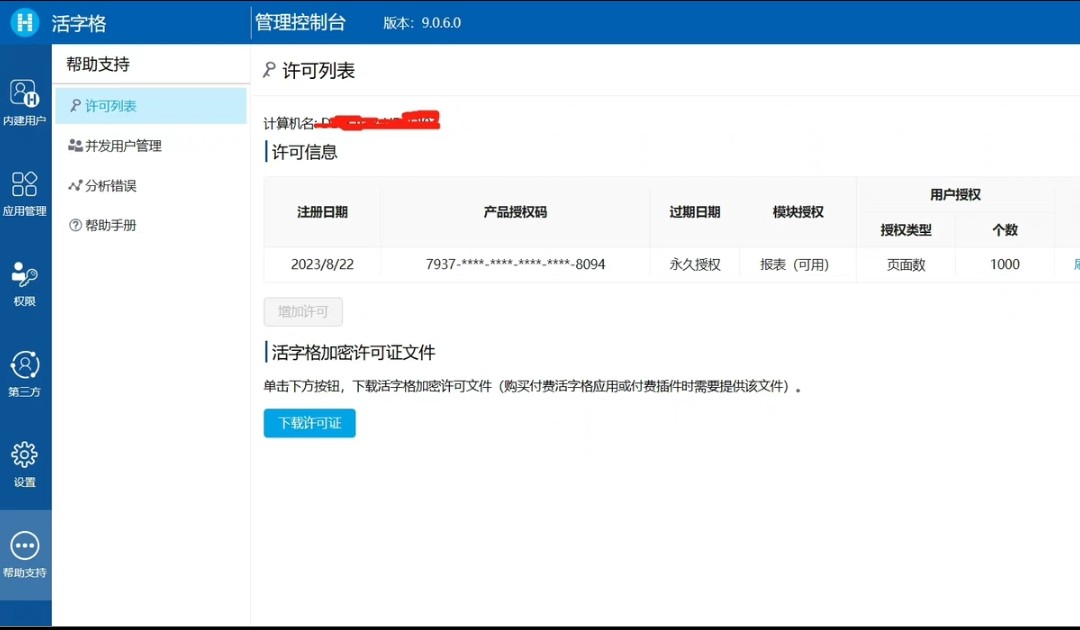Open the 内建用户 sidebar section
Image resolution: width=1080 pixels, height=630 pixels.
pyautogui.click(x=25, y=102)
